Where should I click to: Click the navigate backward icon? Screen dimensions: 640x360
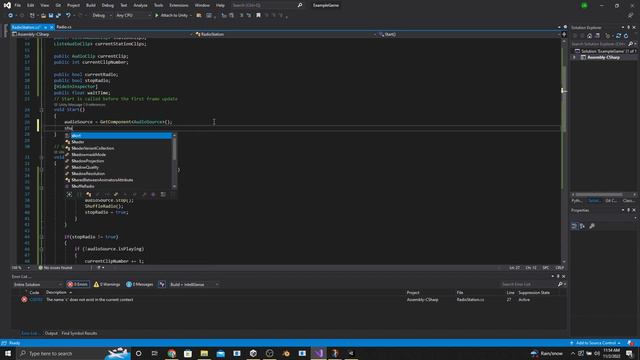coord(11,16)
